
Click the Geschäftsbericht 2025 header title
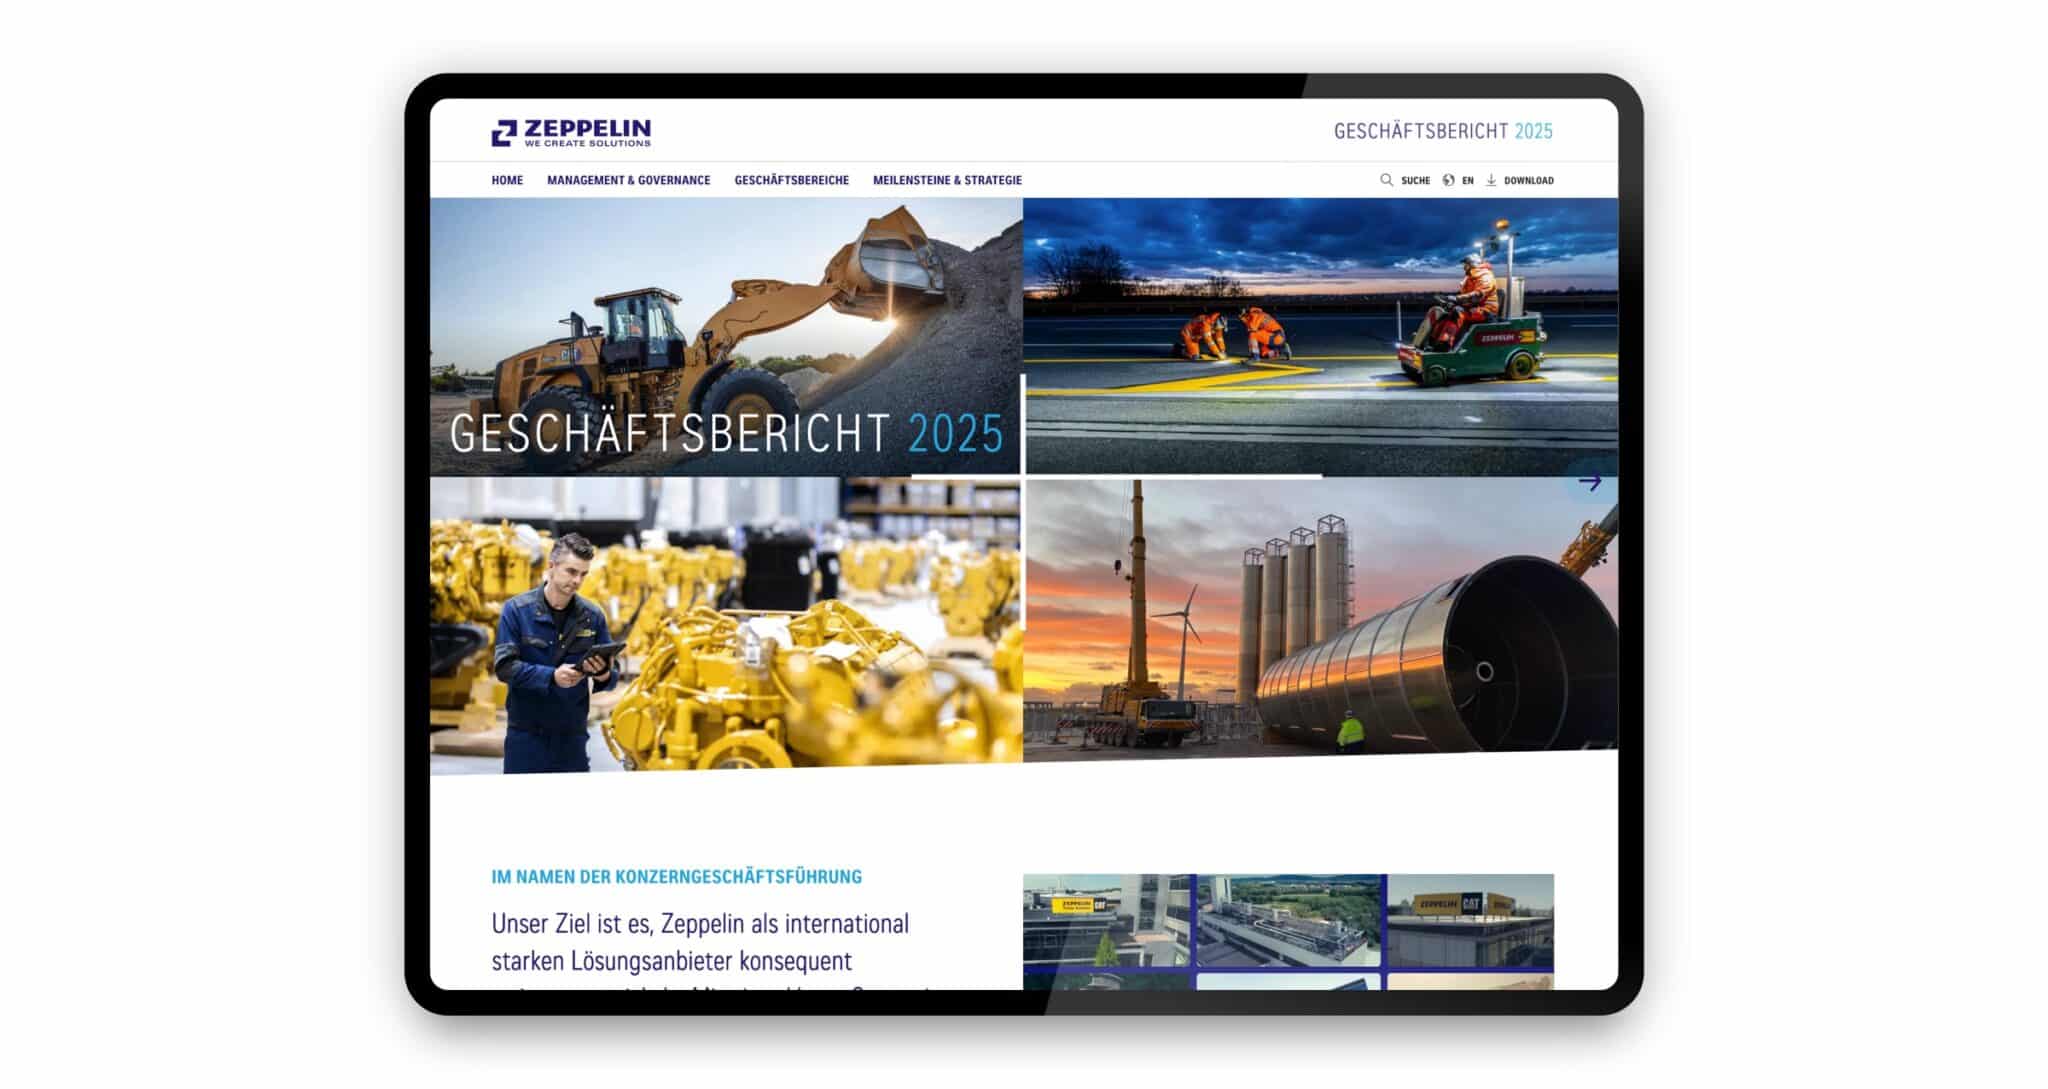click(1443, 131)
